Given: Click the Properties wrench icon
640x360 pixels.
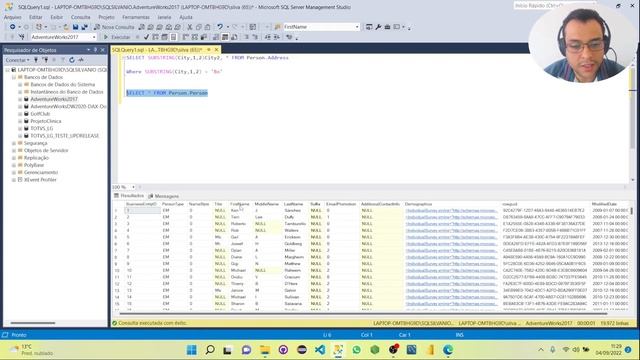Looking at the screenshot, I should (x=378, y=27).
